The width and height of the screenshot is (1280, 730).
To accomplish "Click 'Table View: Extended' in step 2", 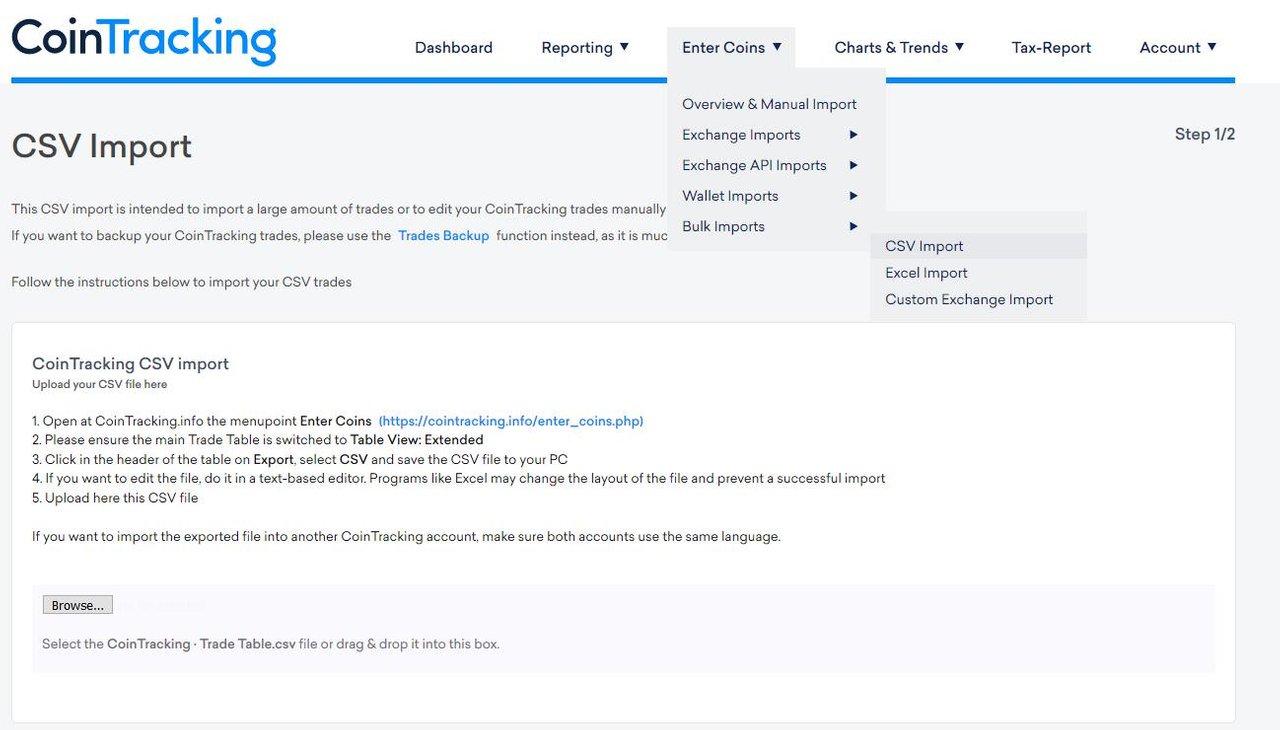I will (x=417, y=440).
